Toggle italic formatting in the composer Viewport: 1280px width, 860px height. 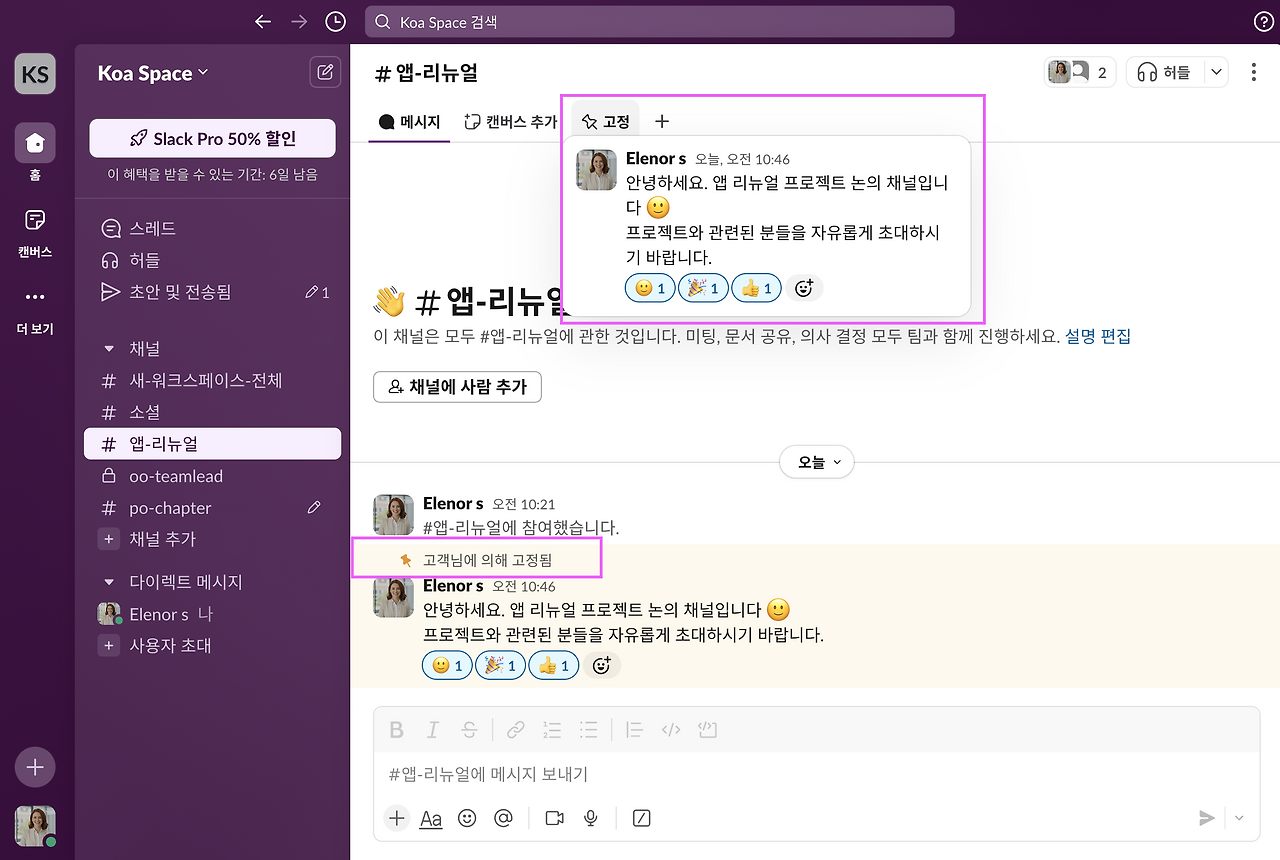(x=432, y=729)
